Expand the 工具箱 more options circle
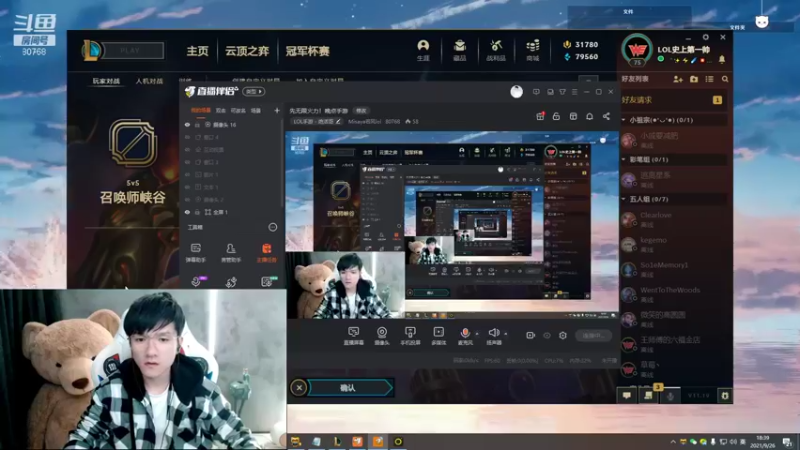The image size is (800, 450). [x=273, y=227]
